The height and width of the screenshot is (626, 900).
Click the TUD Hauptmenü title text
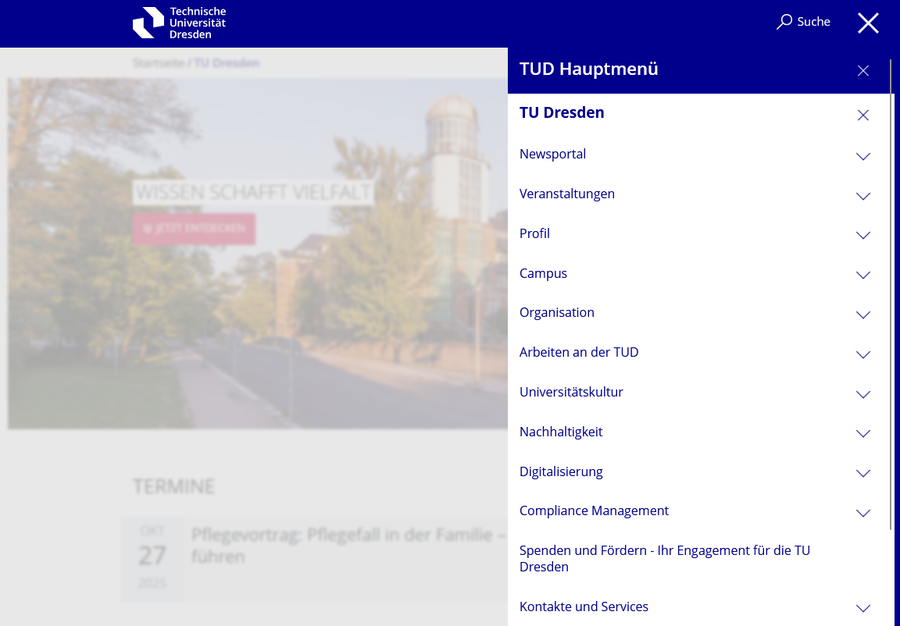(x=588, y=69)
